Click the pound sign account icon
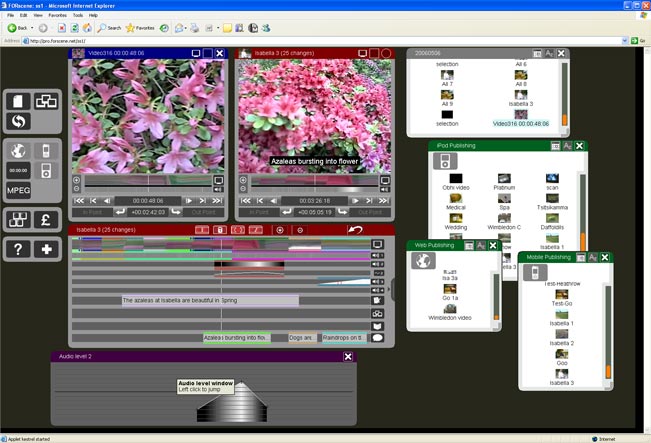 coord(46,220)
